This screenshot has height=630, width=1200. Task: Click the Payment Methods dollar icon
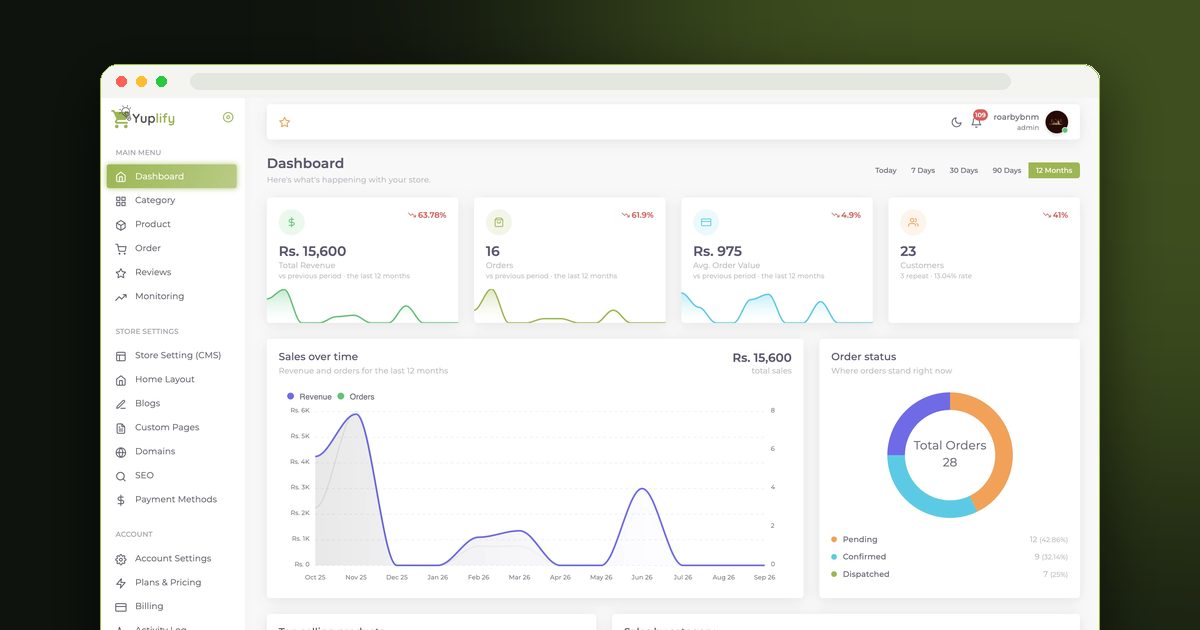pyautogui.click(x=121, y=500)
